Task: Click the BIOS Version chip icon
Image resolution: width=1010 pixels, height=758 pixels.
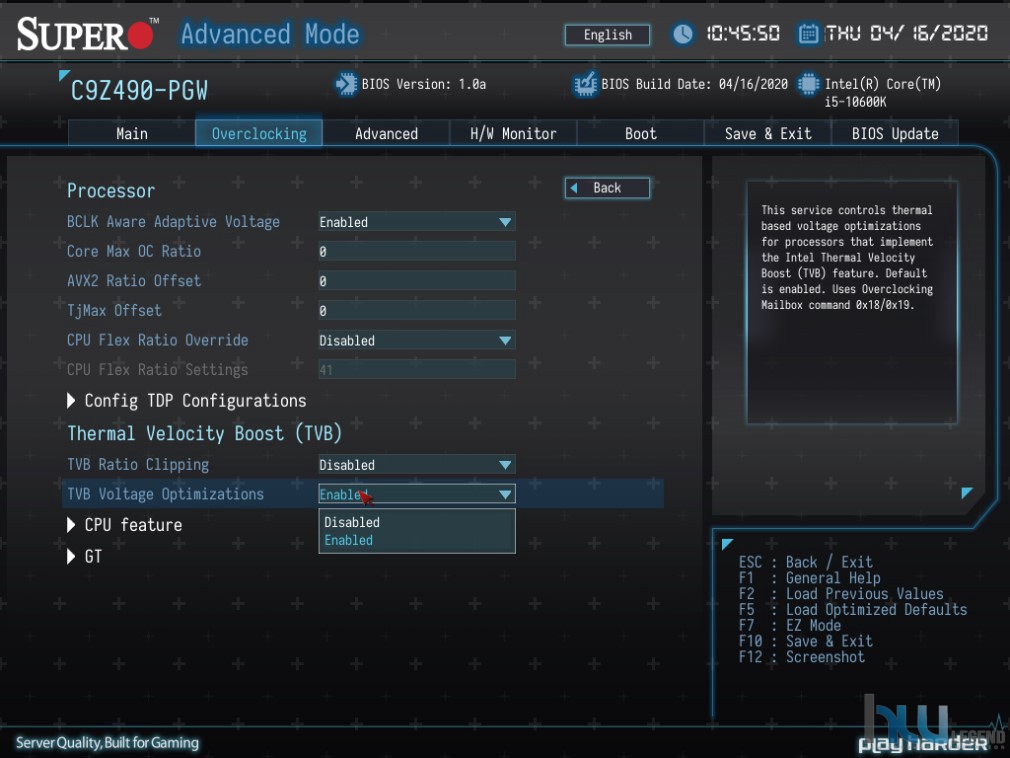Action: [x=346, y=84]
